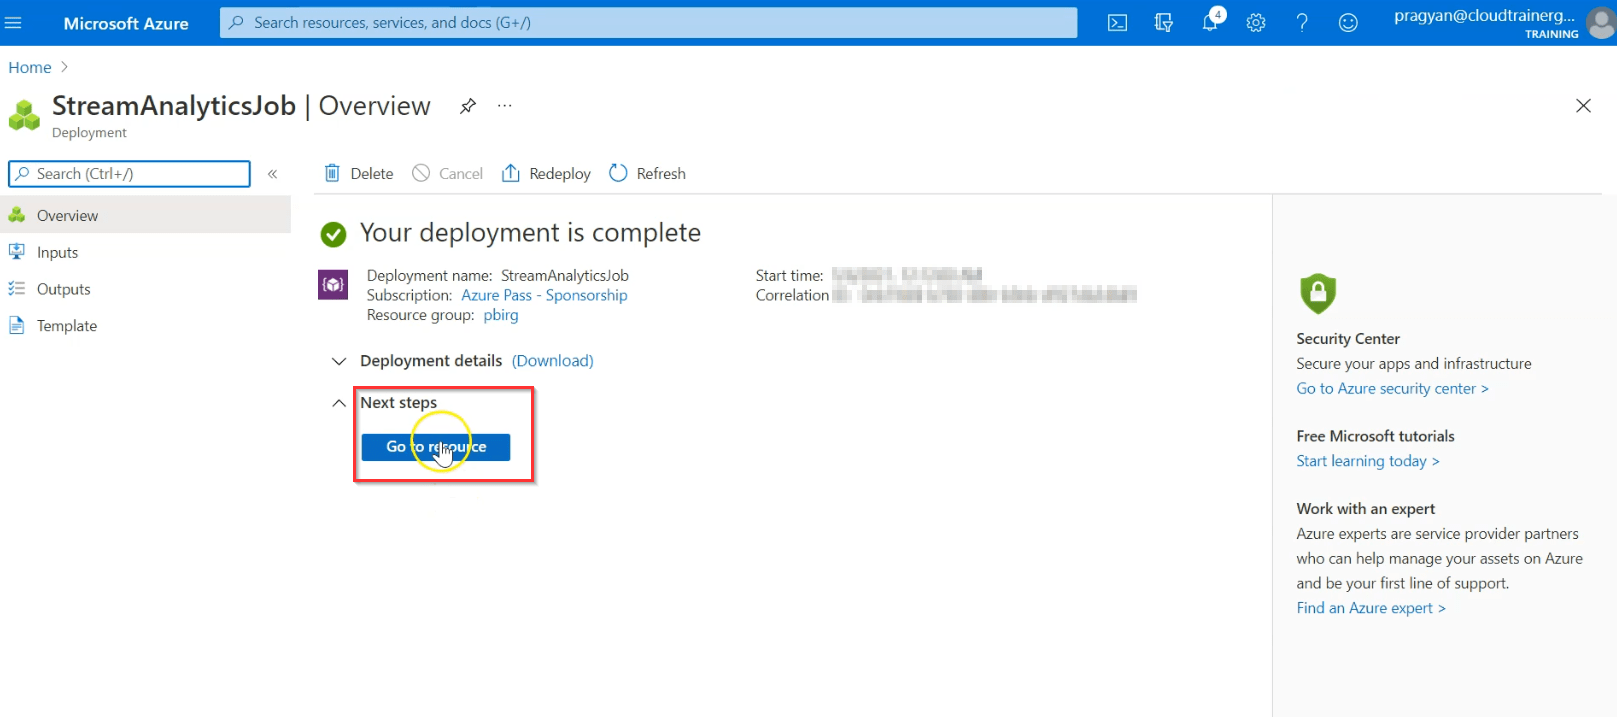
Task: Click the StreamAnalyticsJob deployment cubes icon
Action: [x=24, y=115]
